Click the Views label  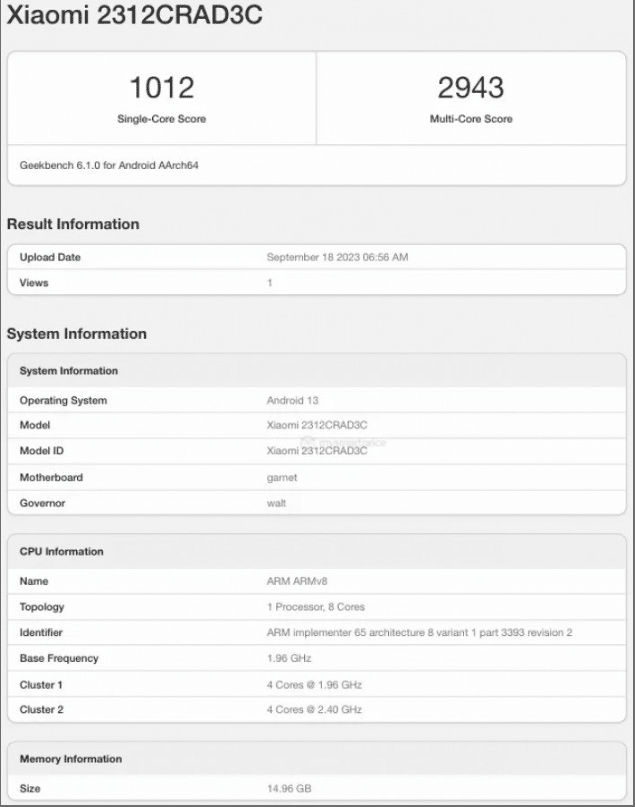[34, 283]
